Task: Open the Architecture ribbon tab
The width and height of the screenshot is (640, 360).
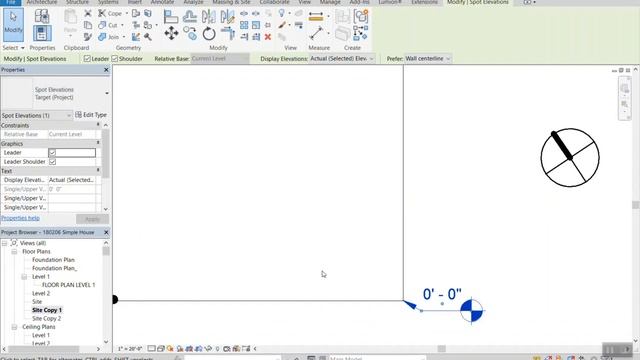Action: tap(42, 2)
